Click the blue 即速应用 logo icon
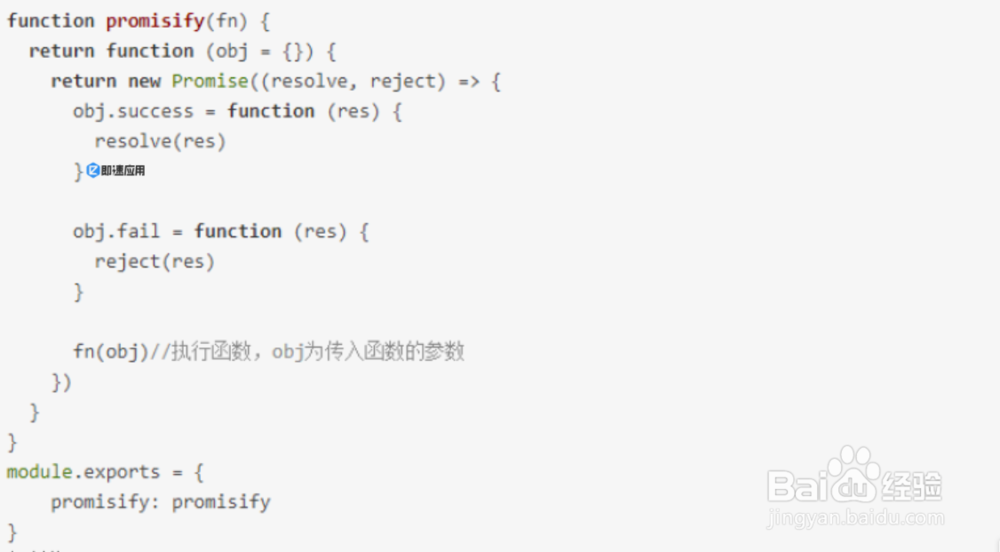Image resolution: width=1000 pixels, height=552 pixels. 93,171
